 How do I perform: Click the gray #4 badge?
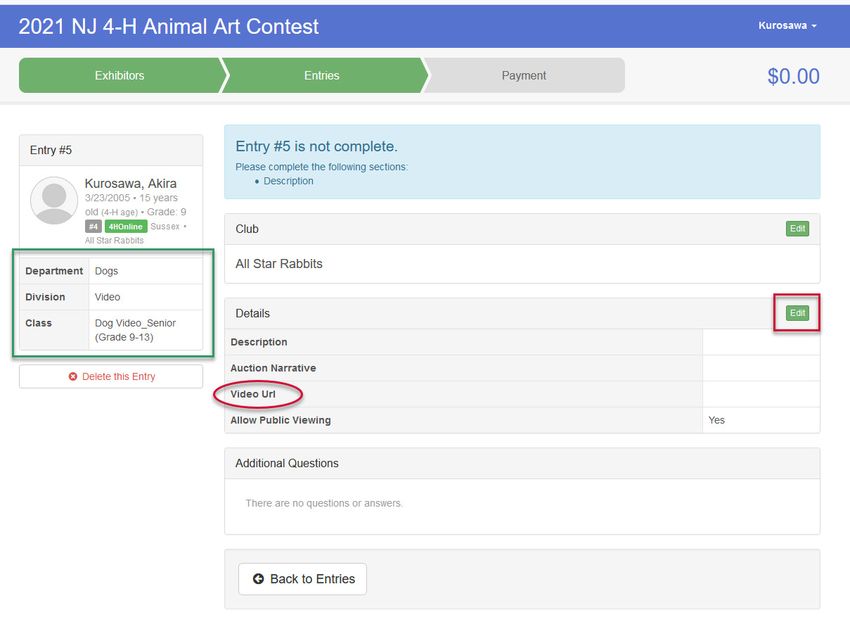click(93, 227)
